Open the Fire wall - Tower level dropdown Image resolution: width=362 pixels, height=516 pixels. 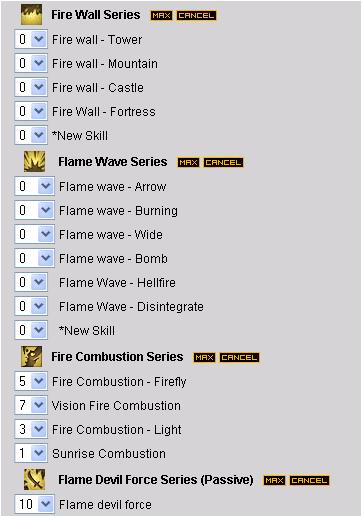click(31, 39)
